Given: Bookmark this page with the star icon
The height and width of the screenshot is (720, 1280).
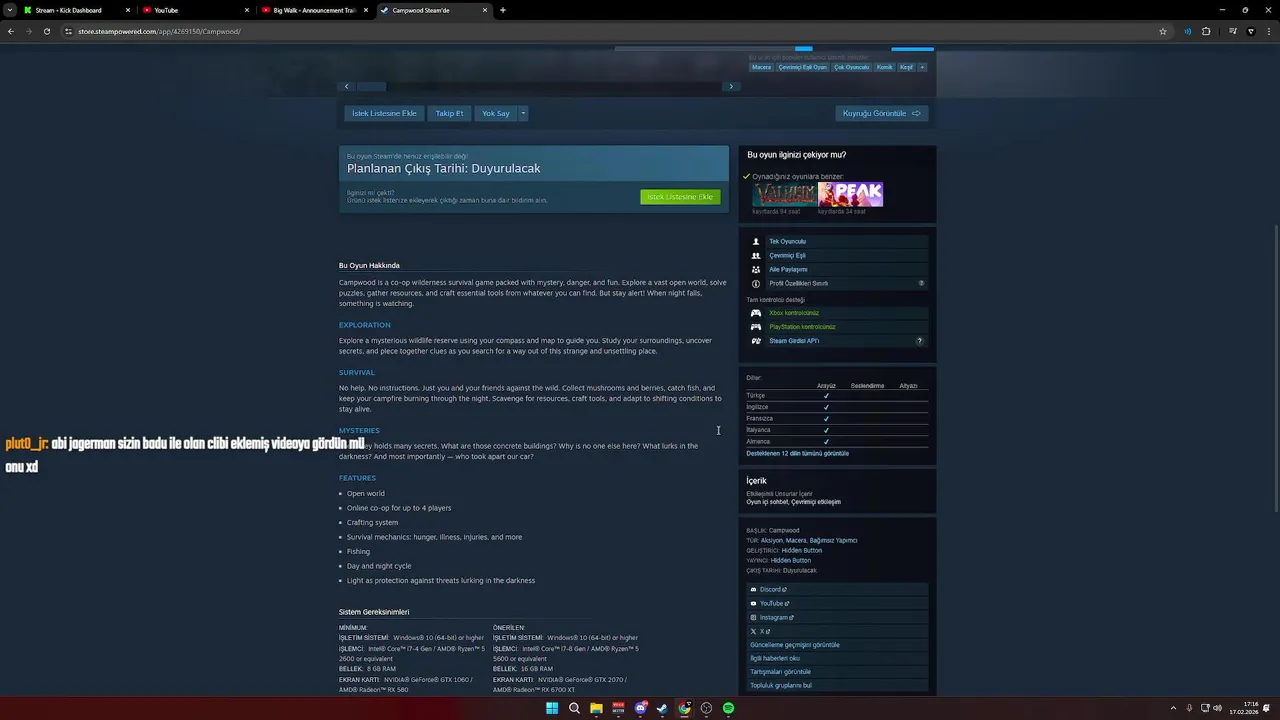Looking at the screenshot, I should coord(1163,31).
